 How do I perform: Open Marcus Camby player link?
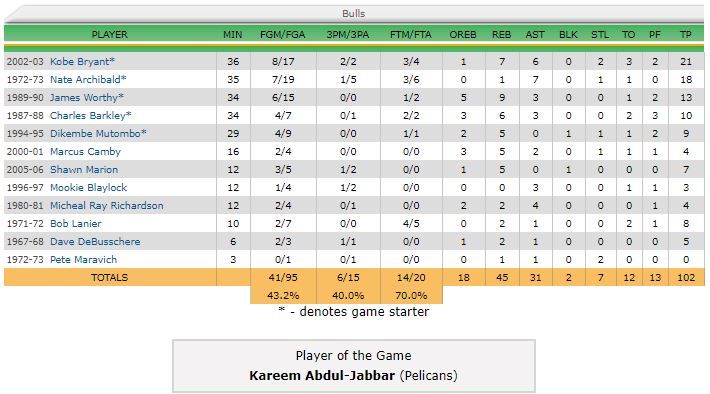coord(85,152)
